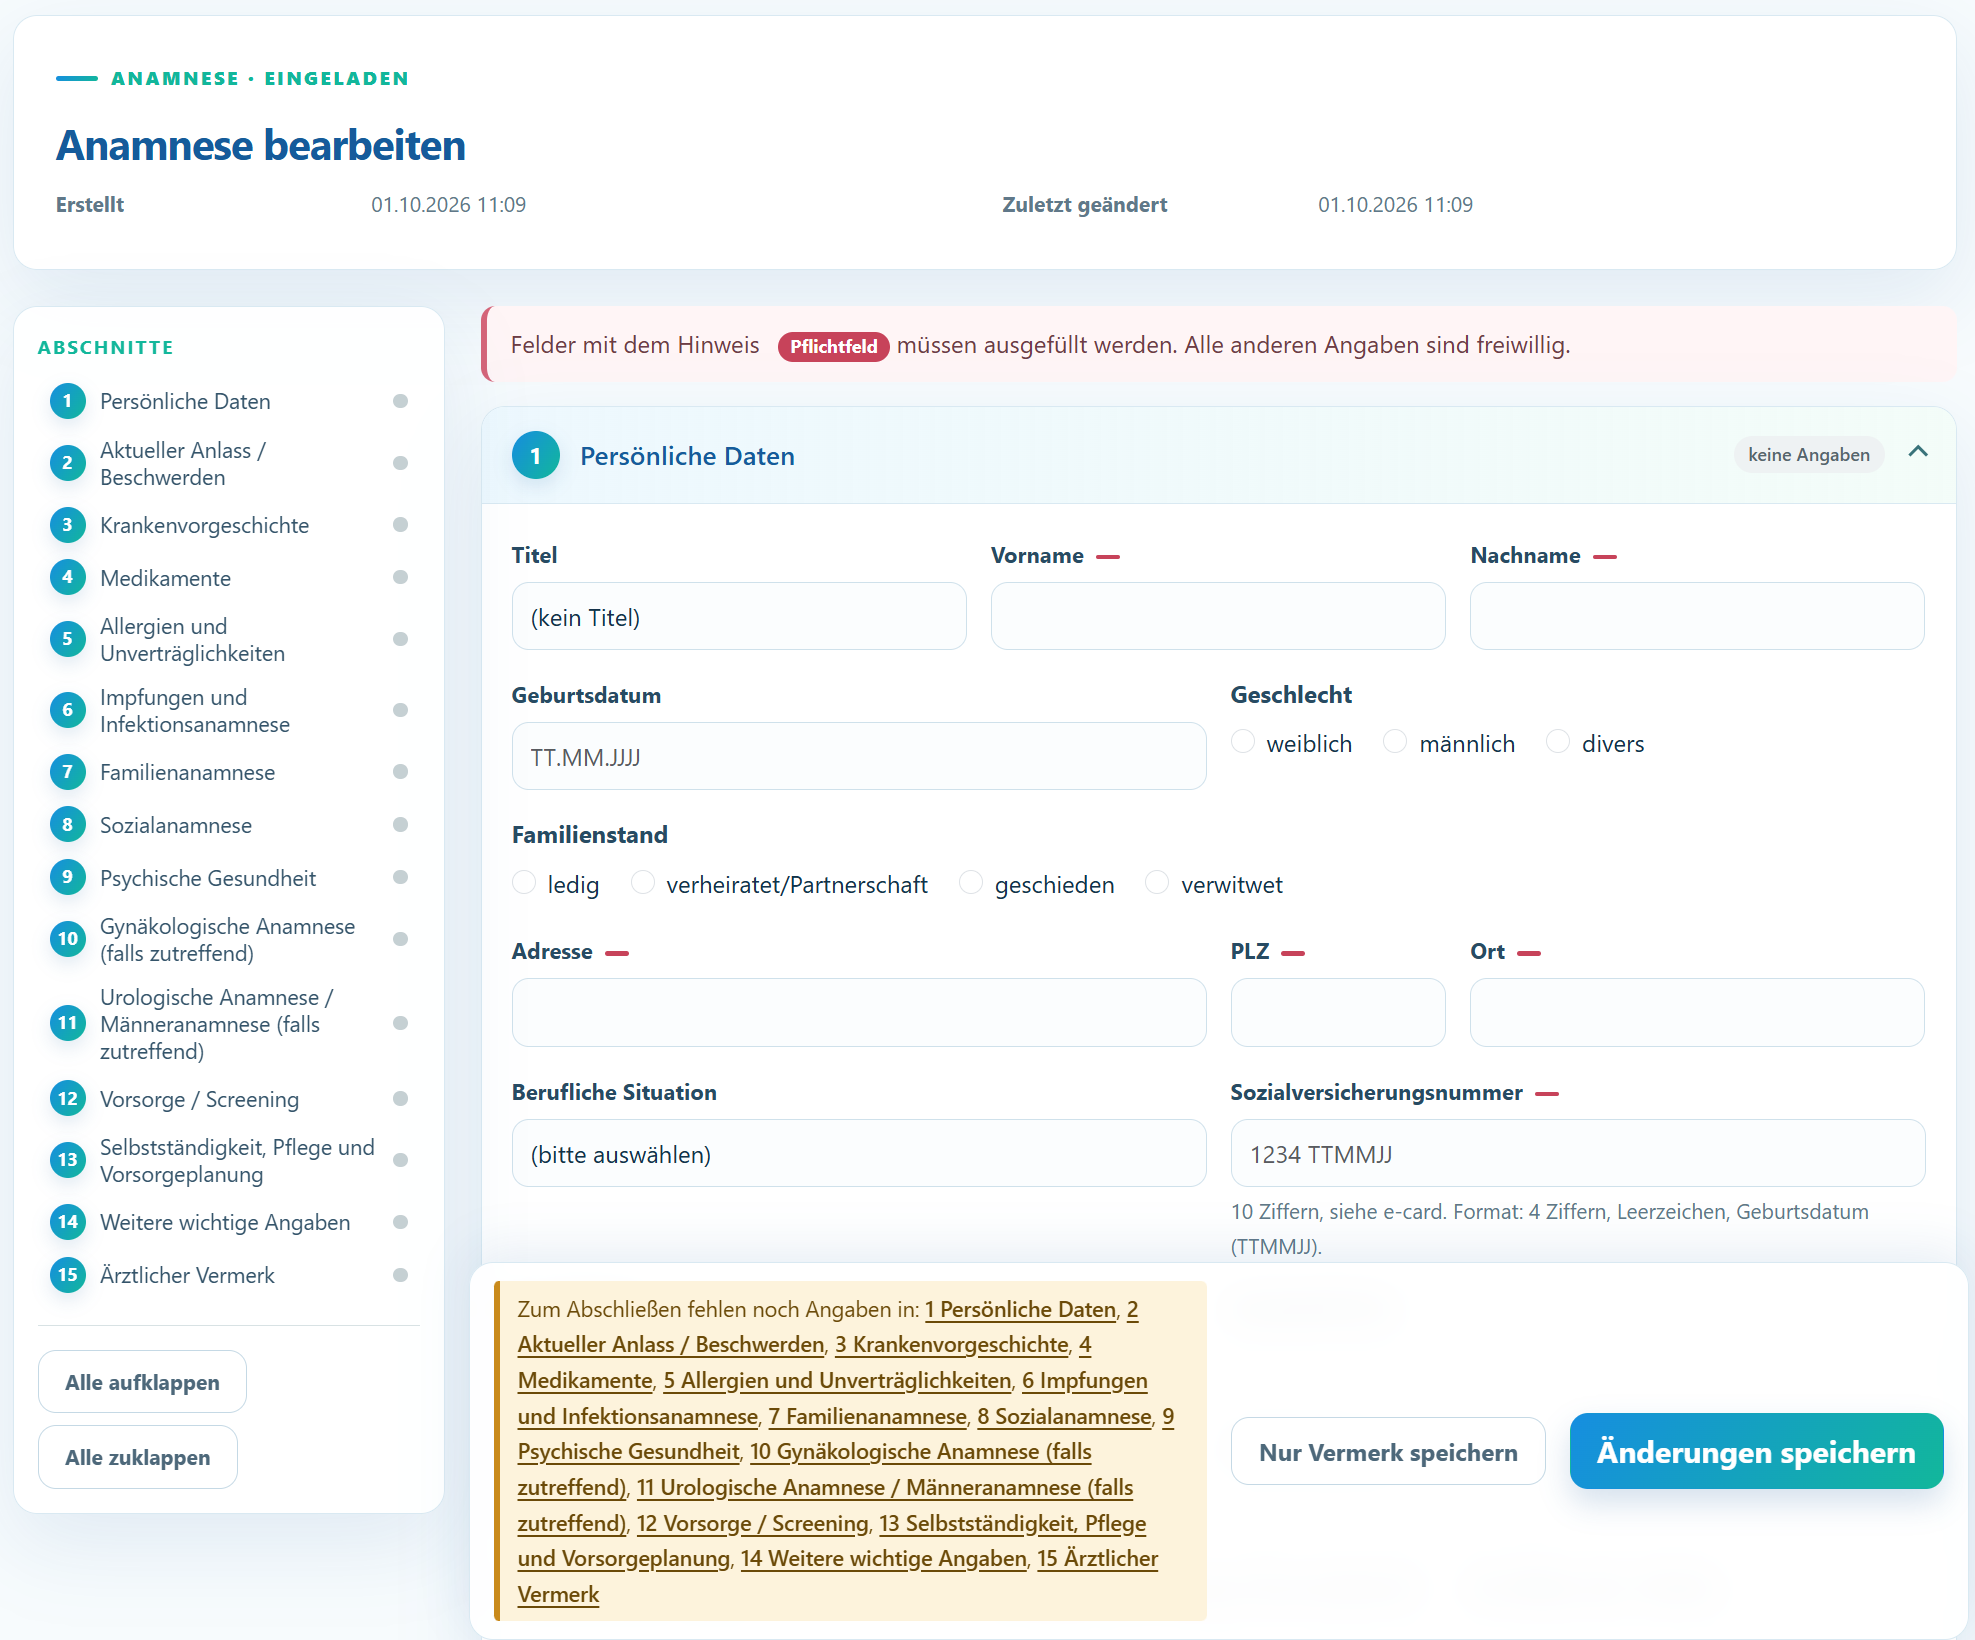Image resolution: width=1975 pixels, height=1640 pixels.
Task: Collapse Persönliche Daten panel with chevron
Action: point(1918,452)
